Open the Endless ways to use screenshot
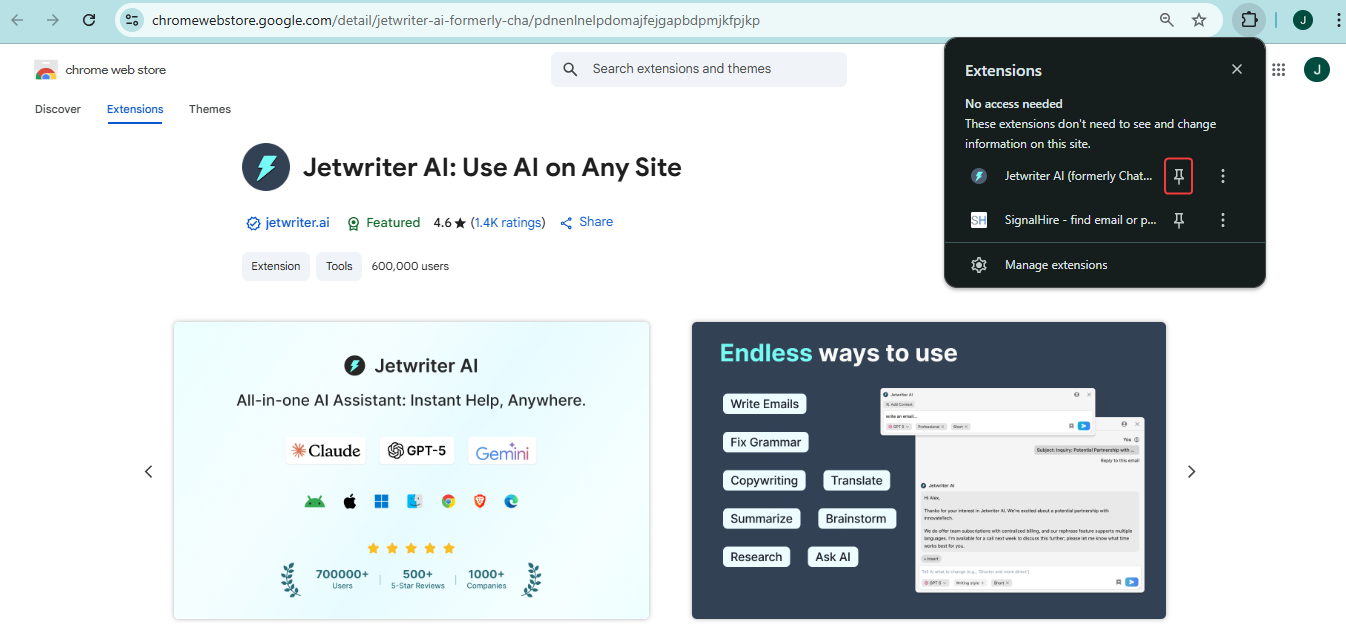Screen dimensions: 1346x639 click(929, 470)
